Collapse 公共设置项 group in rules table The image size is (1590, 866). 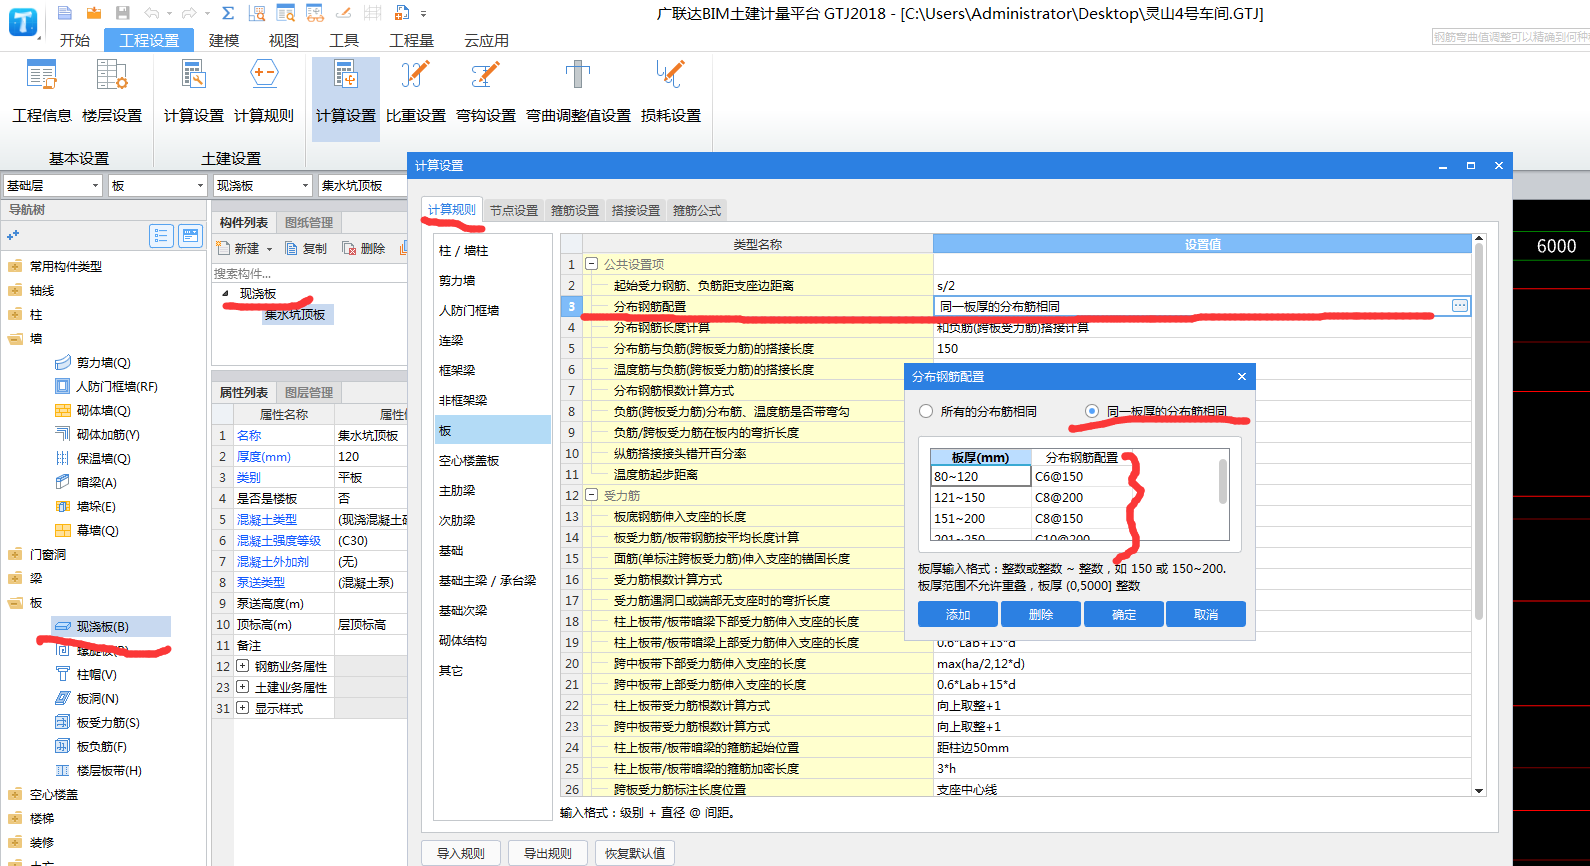591,264
